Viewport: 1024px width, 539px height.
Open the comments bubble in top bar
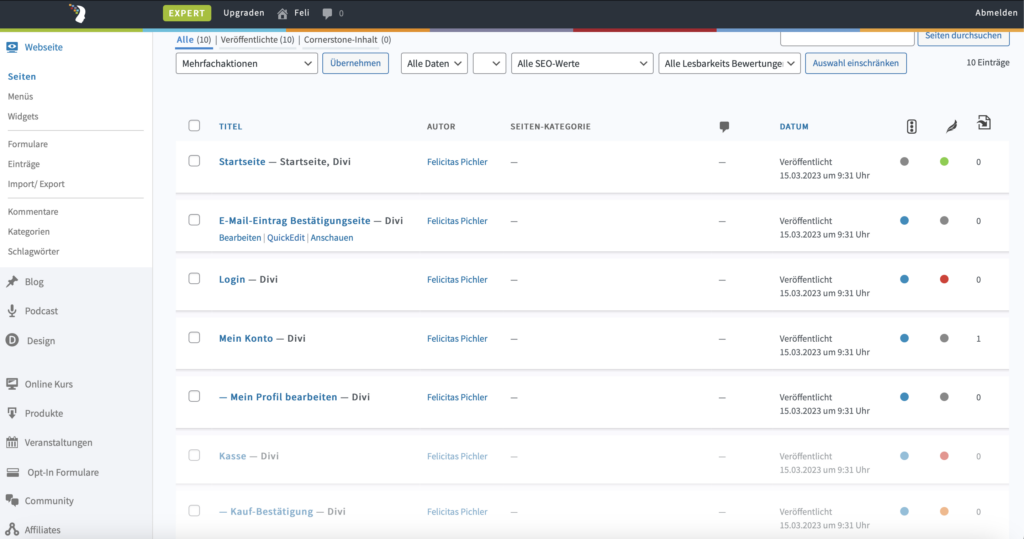point(327,13)
